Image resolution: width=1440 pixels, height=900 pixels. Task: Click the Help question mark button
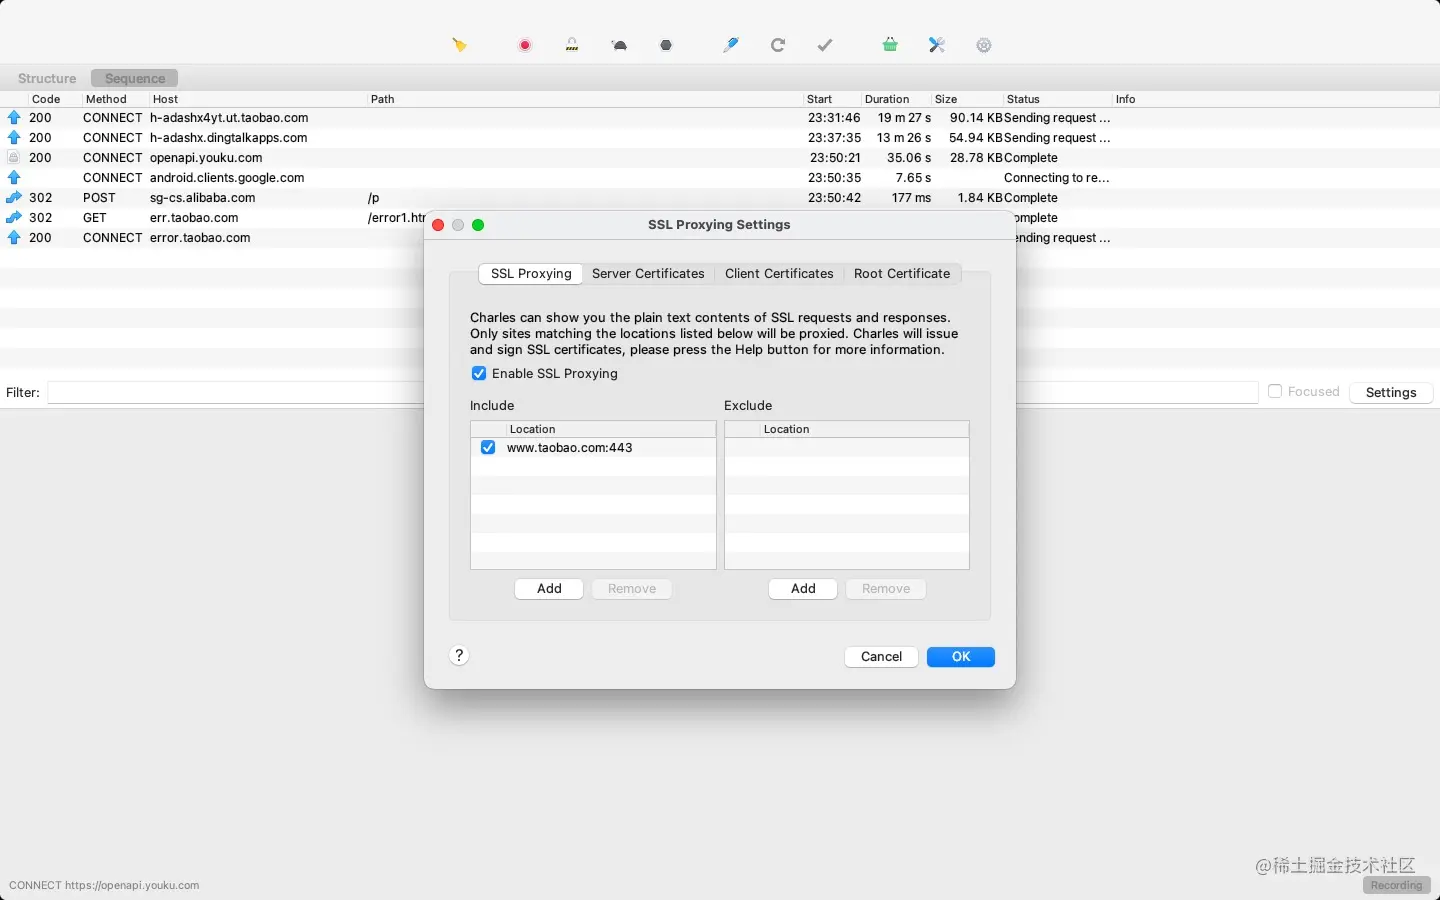tap(459, 655)
